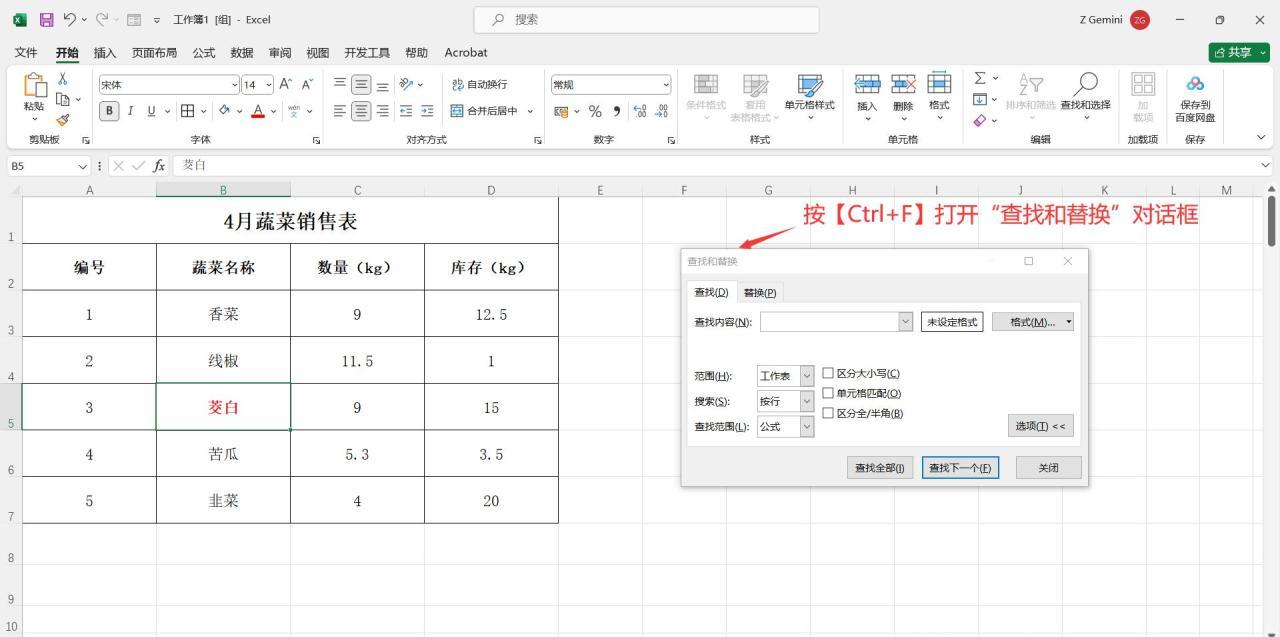
Task: Open the 查找范围 公式 dropdown
Action: click(807, 426)
